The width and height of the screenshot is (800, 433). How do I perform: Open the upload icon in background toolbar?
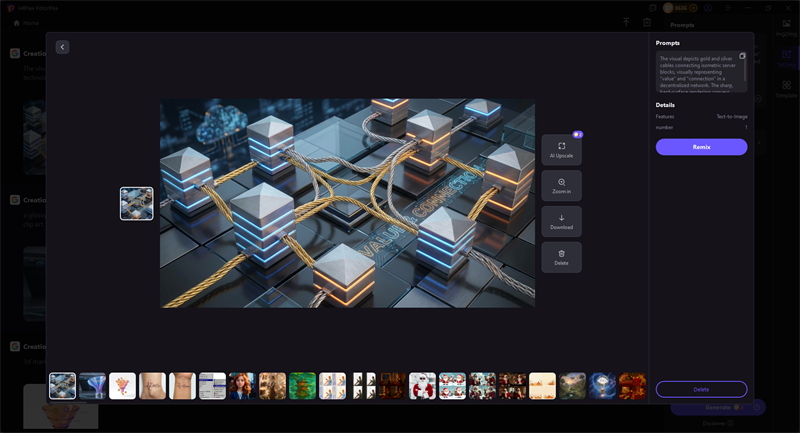point(626,22)
